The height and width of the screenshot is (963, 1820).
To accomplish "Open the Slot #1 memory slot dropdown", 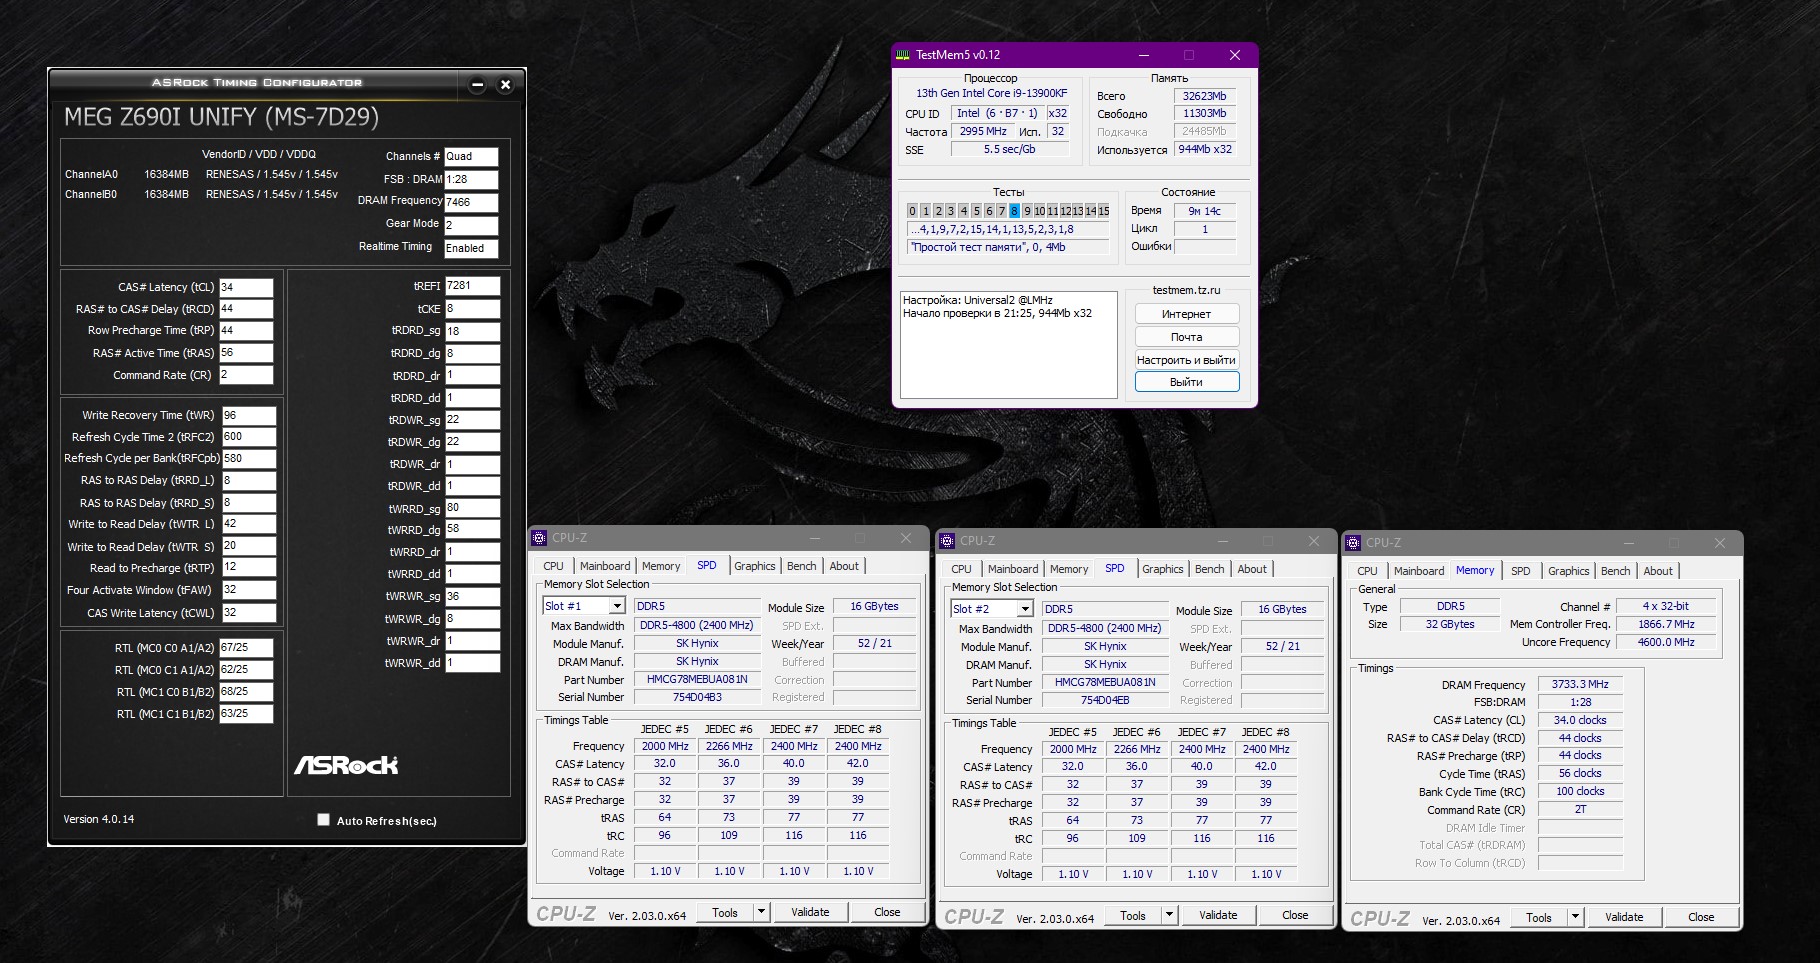I will coord(617,606).
